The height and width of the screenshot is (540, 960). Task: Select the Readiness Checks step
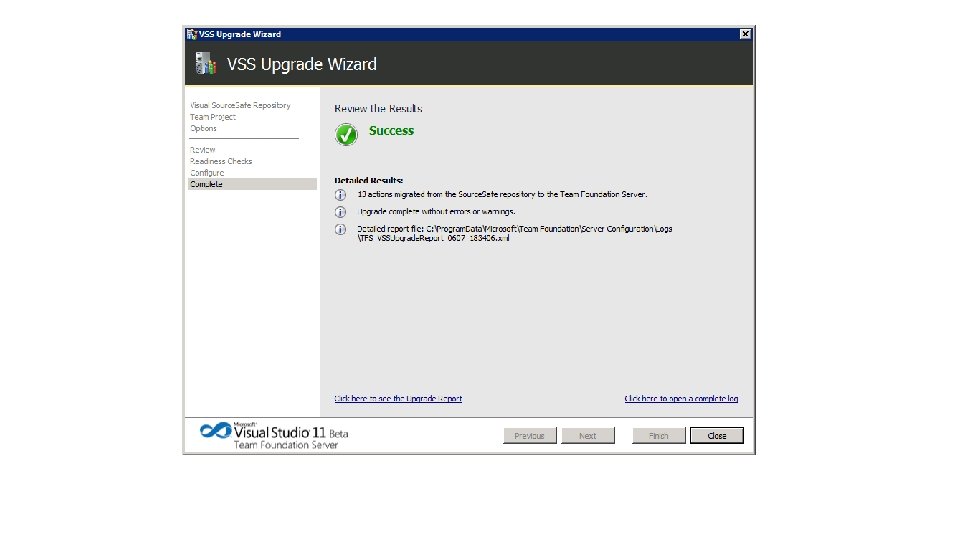[x=221, y=161]
